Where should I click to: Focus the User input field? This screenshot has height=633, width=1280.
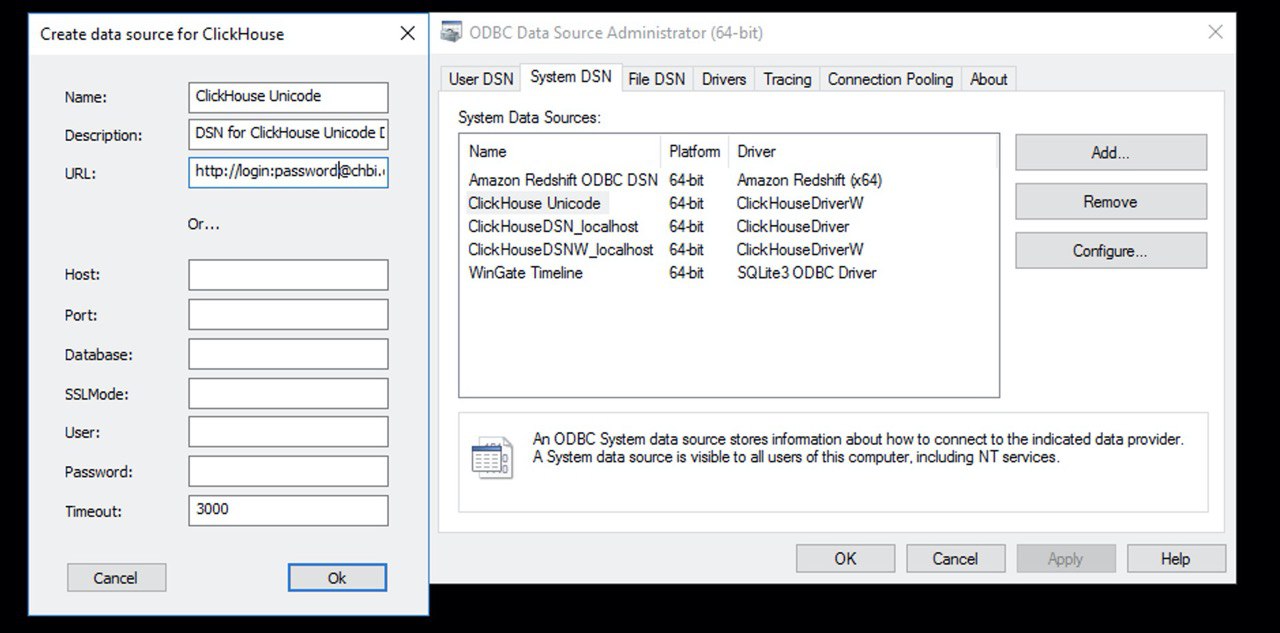click(x=288, y=432)
